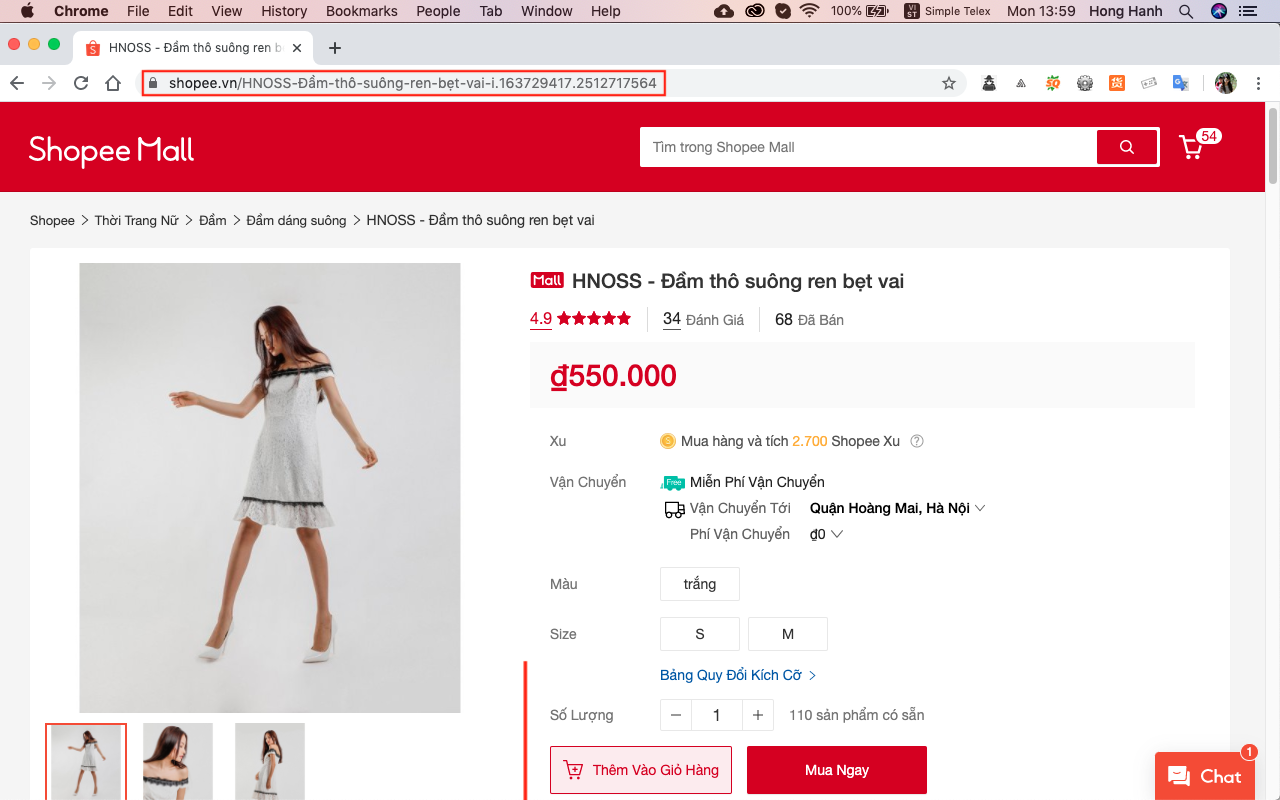Open the Wi-Fi status menu
This screenshot has height=800, width=1280.
click(x=809, y=11)
